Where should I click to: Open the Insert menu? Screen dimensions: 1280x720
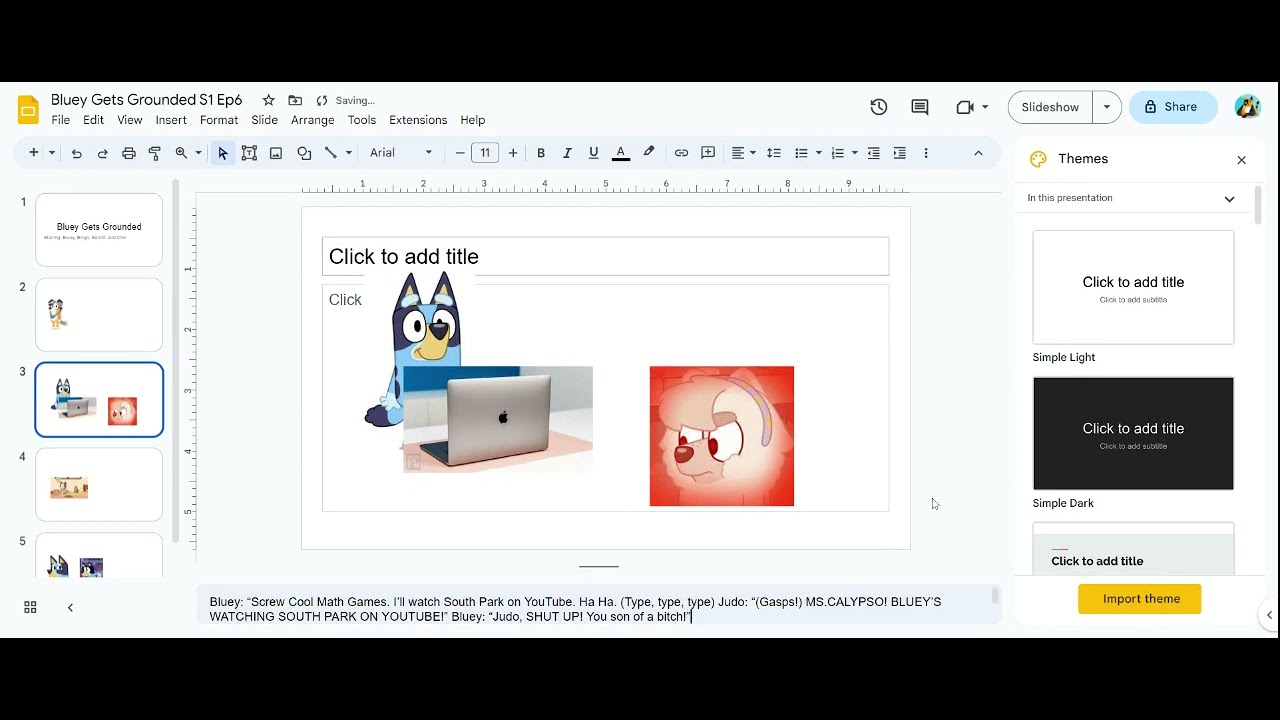tap(171, 120)
